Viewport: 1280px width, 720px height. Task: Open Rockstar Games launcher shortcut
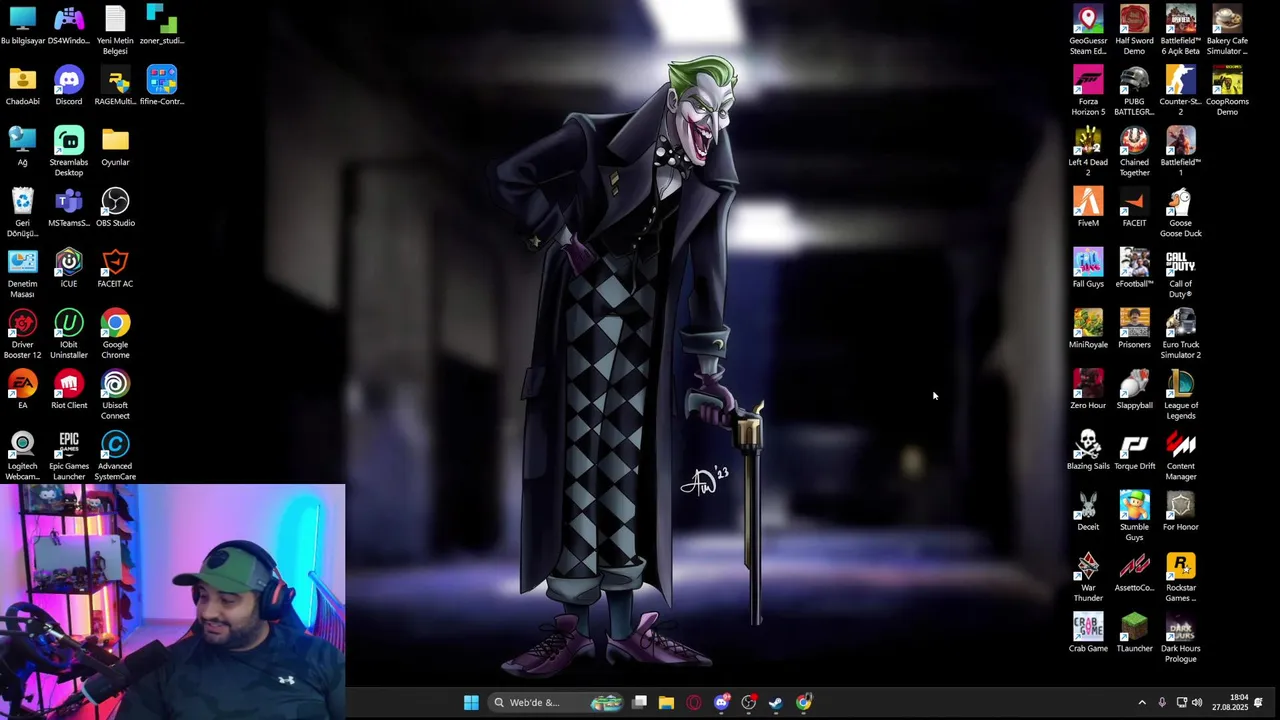pyautogui.click(x=1181, y=577)
